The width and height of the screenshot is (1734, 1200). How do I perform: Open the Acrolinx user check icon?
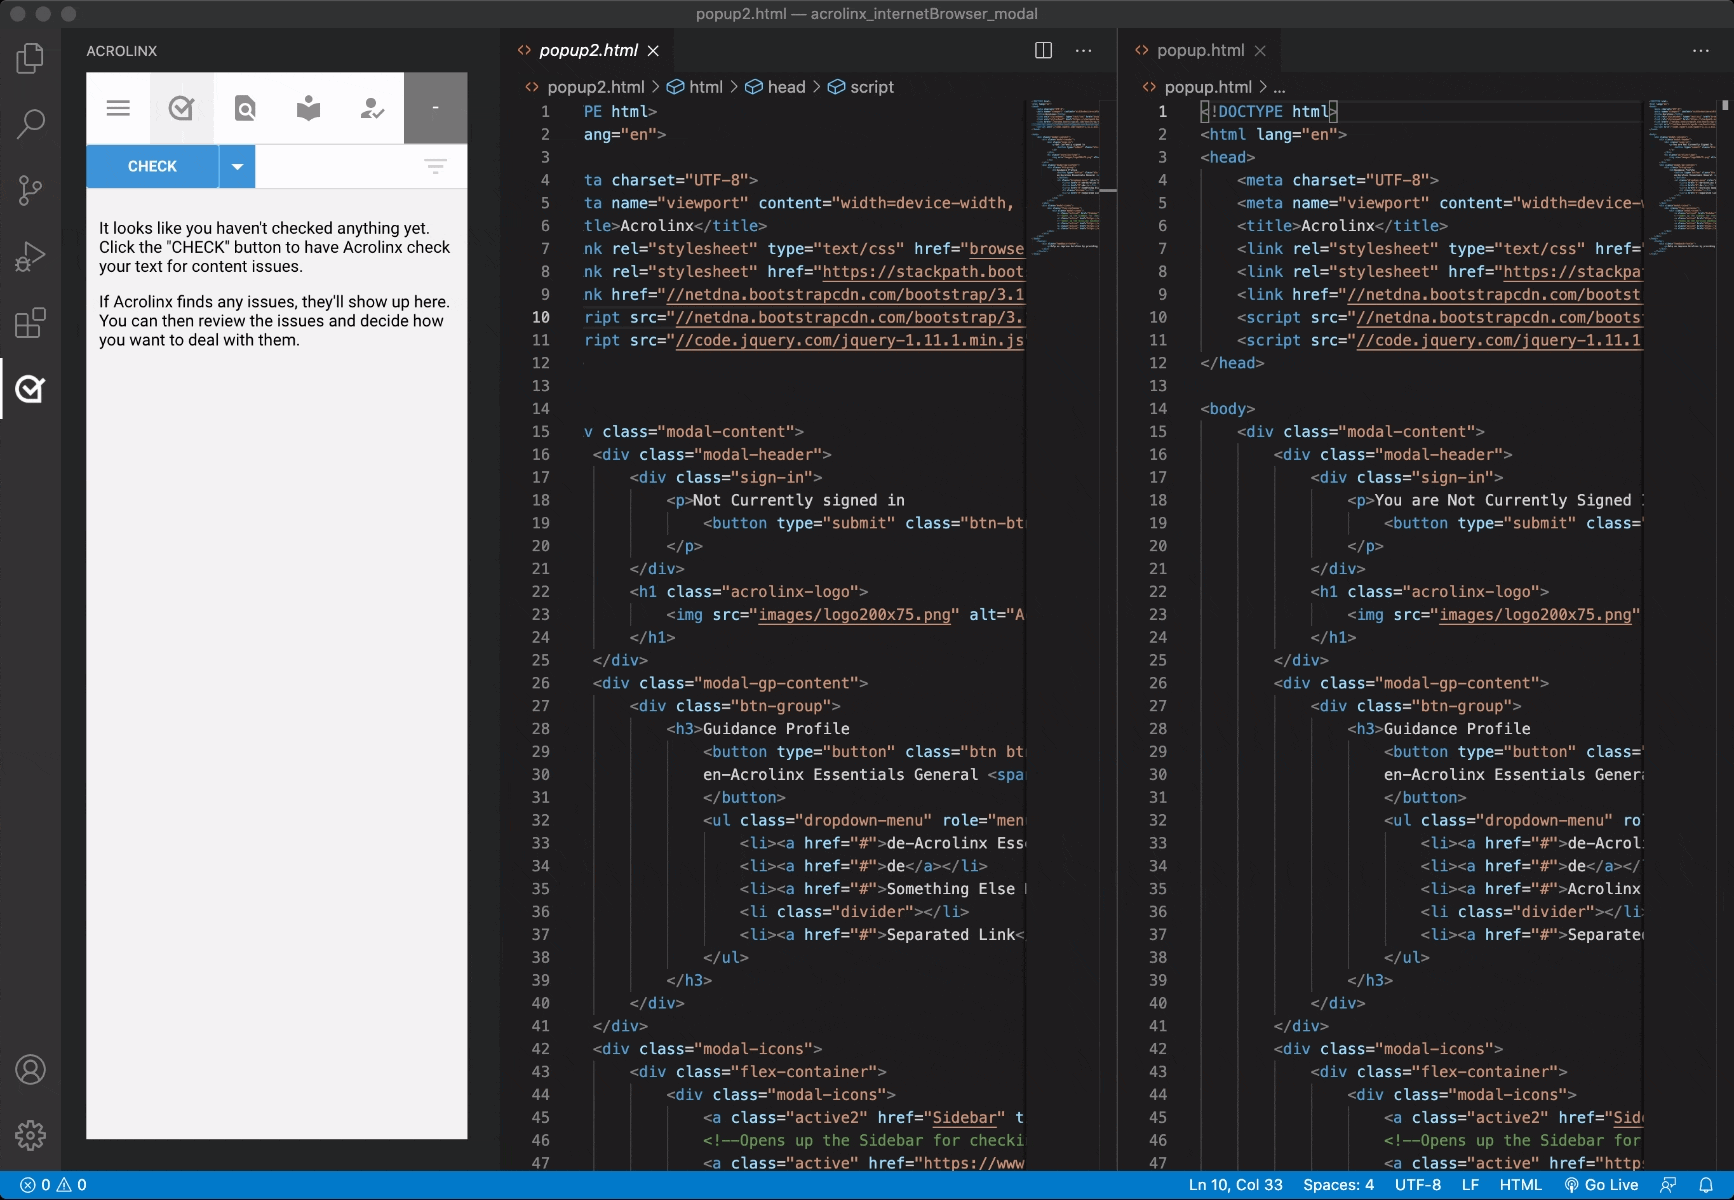[x=372, y=108]
